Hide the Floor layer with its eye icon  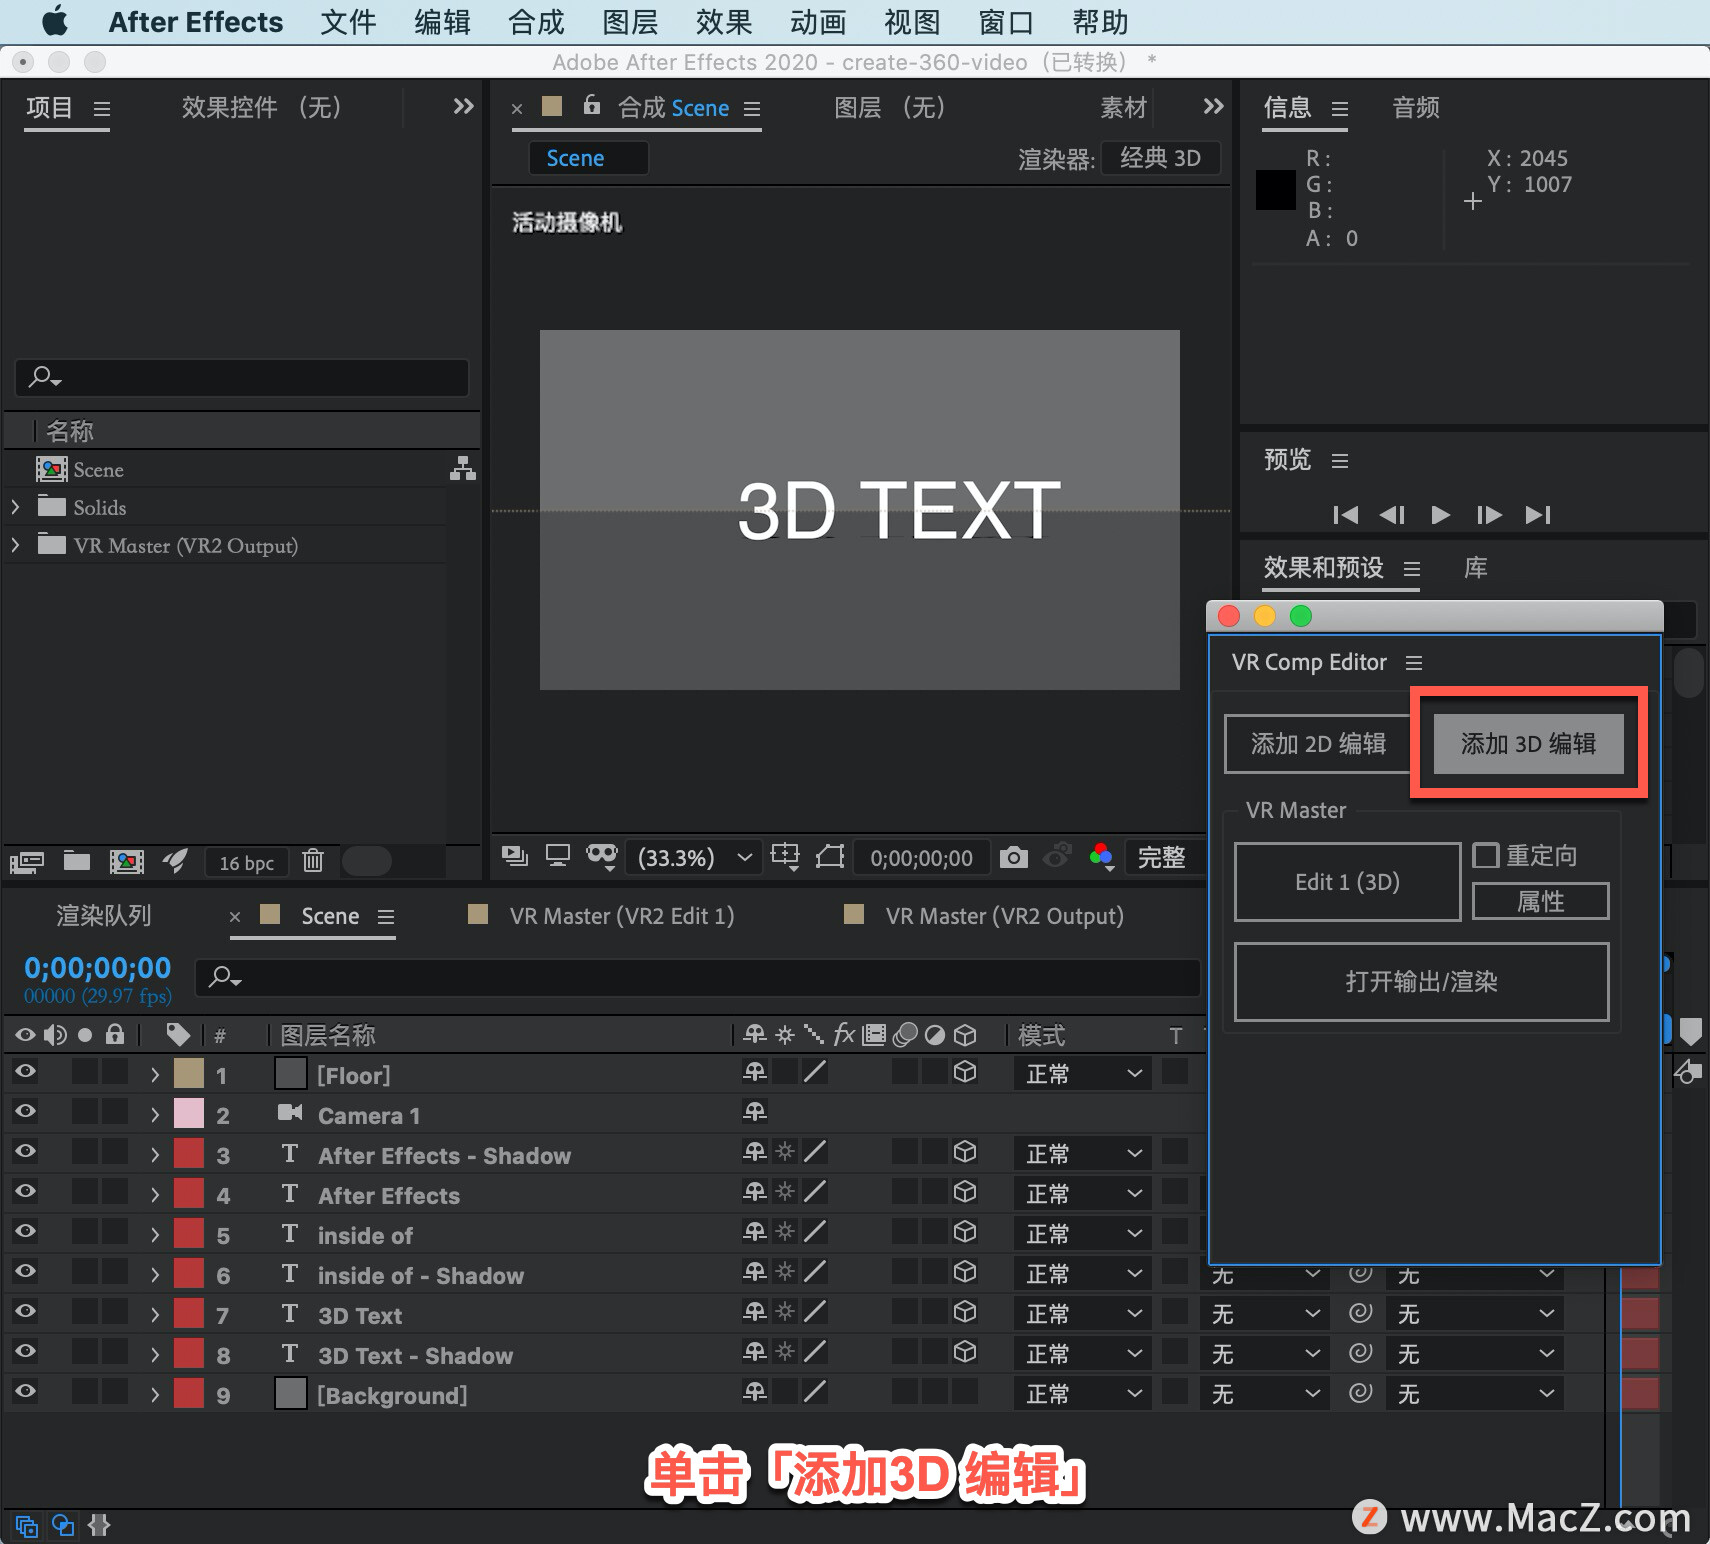click(x=25, y=1071)
